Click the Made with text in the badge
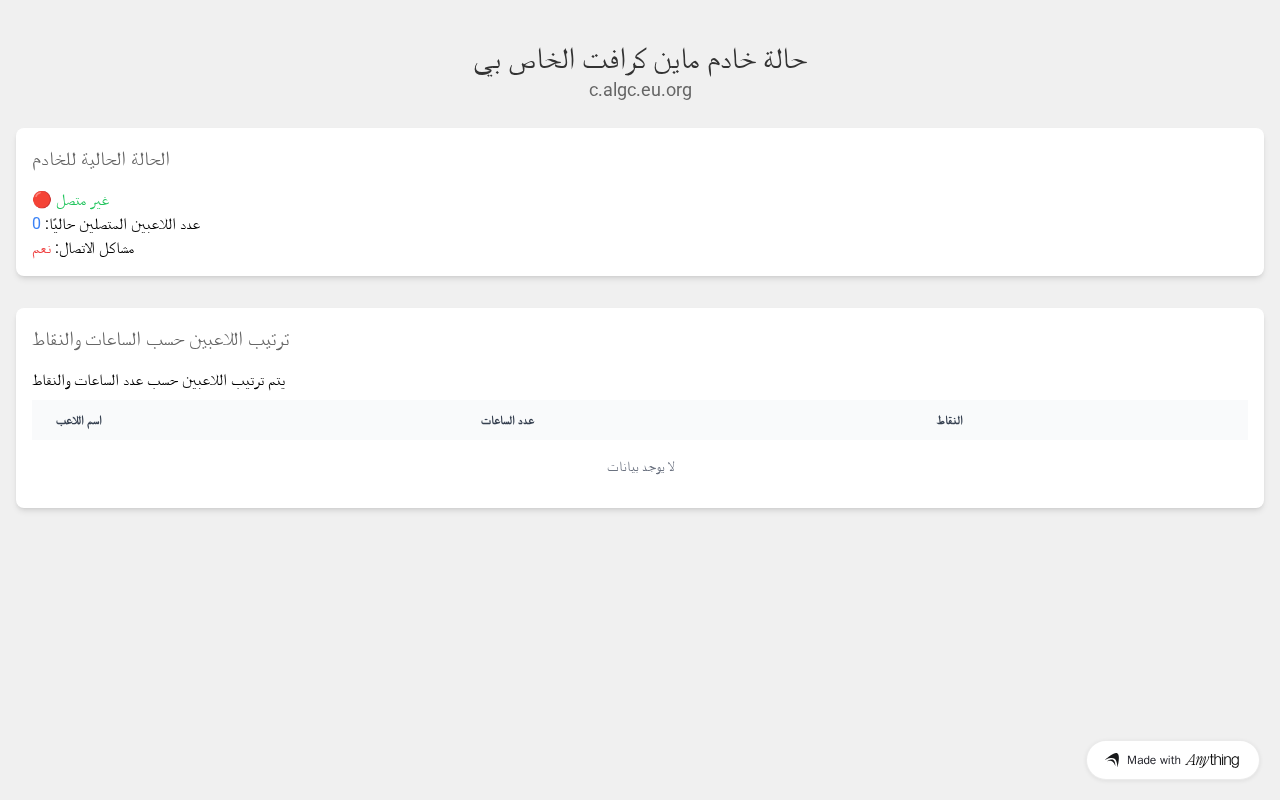This screenshot has width=1280, height=800. click(x=1153, y=760)
